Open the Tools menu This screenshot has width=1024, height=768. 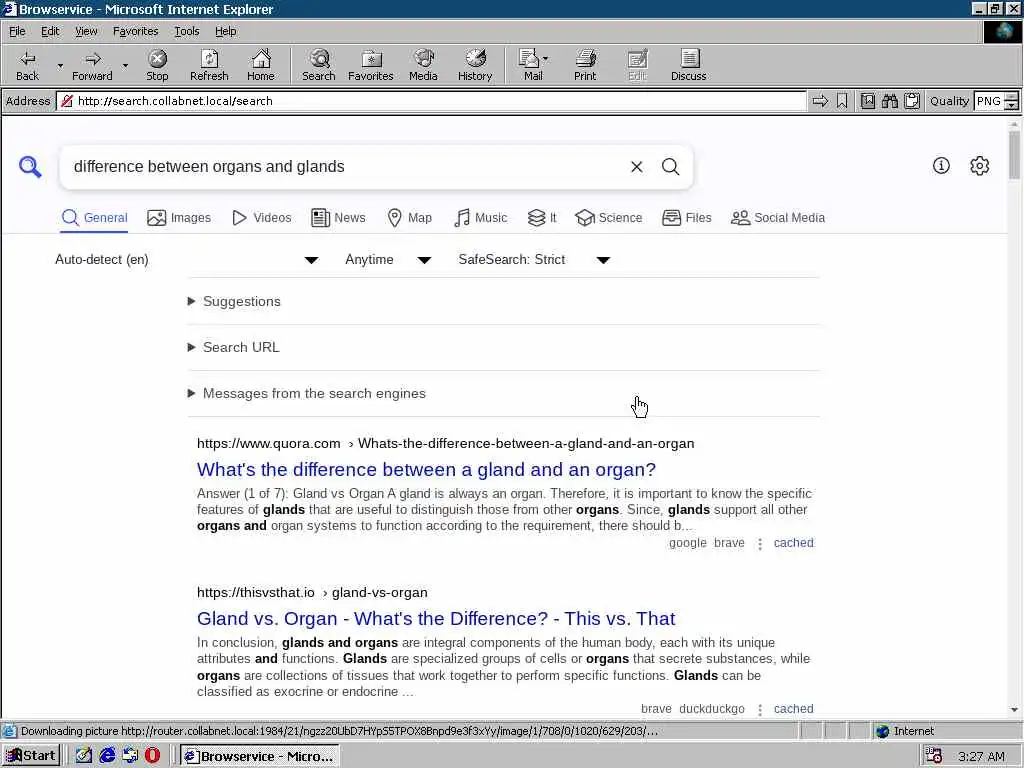(x=187, y=31)
